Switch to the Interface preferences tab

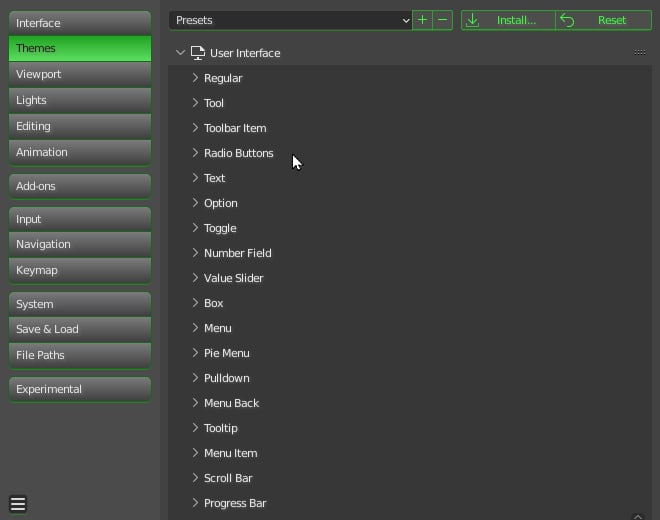(x=80, y=23)
